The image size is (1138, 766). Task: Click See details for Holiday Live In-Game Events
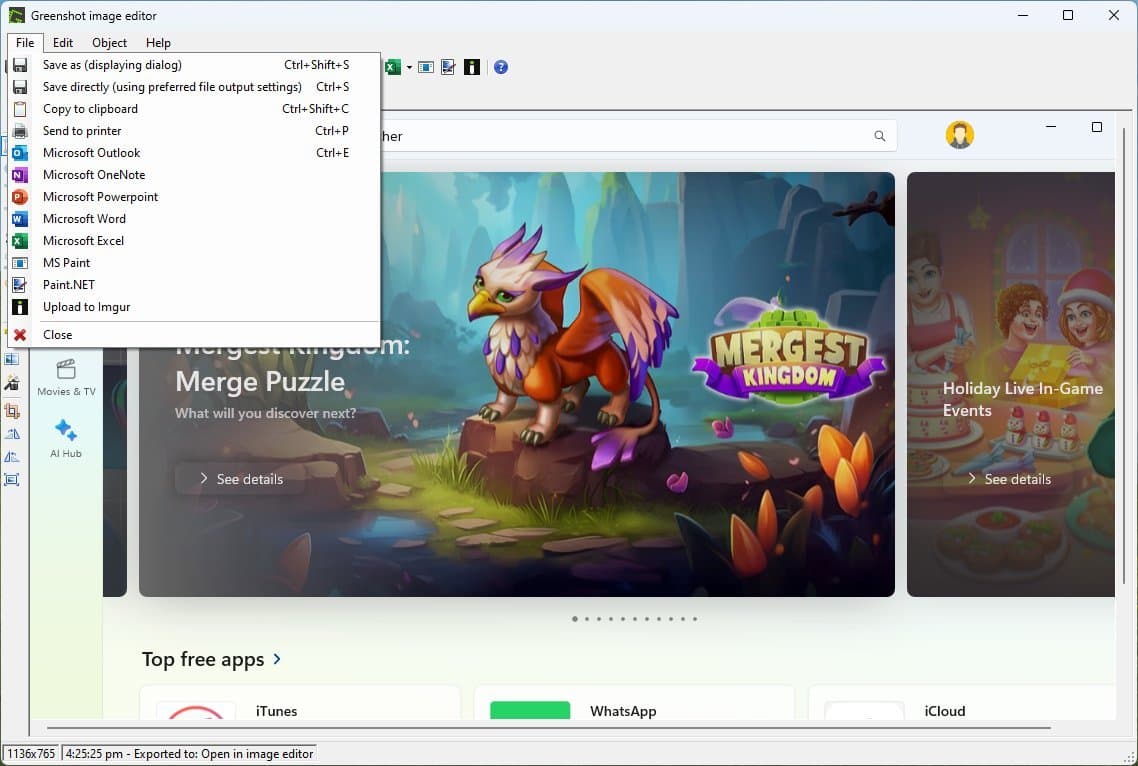coord(1009,478)
